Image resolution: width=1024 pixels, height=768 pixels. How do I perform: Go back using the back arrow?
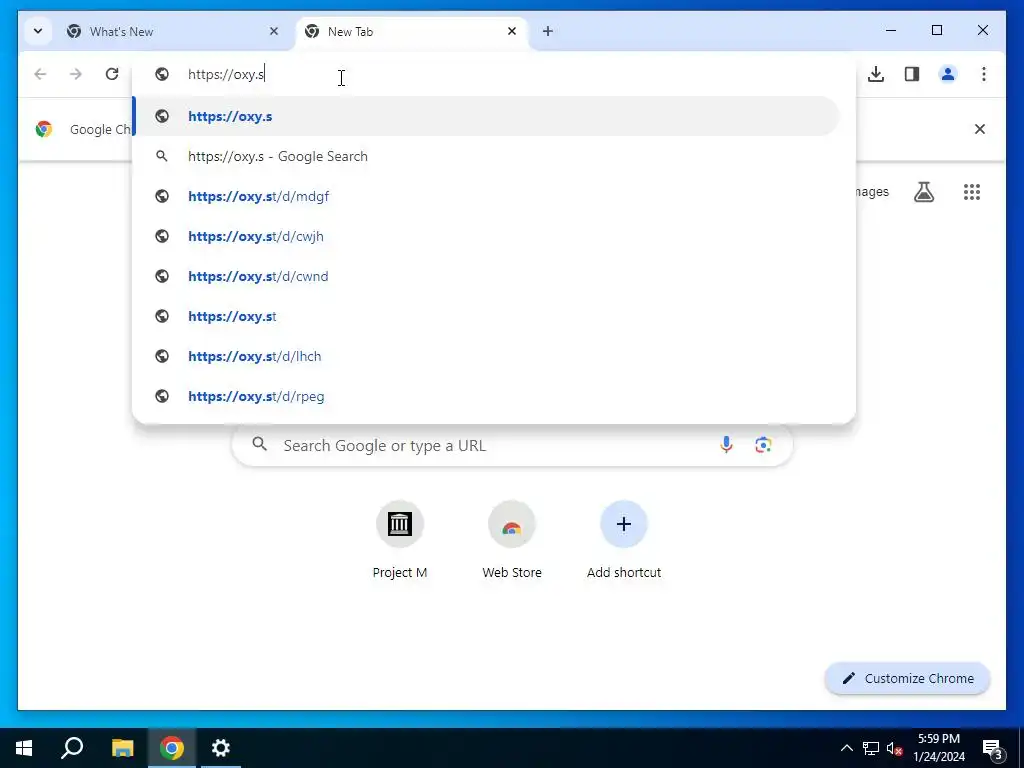(40, 74)
